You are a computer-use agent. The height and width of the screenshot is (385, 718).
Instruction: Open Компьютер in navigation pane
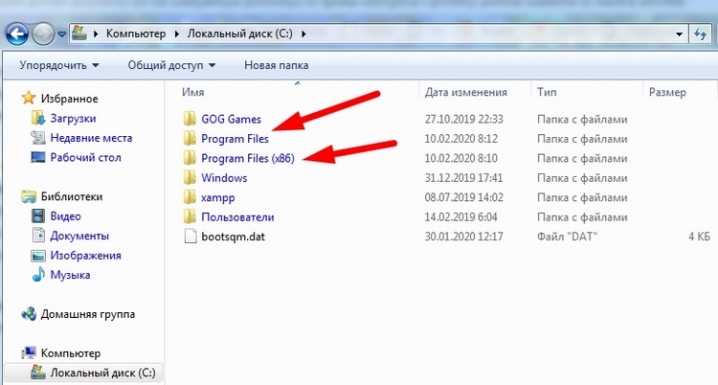click(x=71, y=353)
